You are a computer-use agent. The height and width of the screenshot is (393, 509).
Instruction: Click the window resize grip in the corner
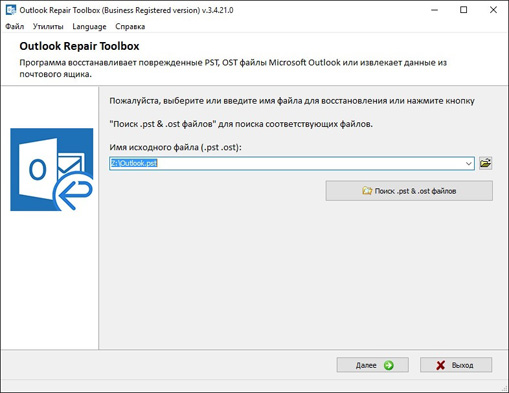tap(504, 388)
